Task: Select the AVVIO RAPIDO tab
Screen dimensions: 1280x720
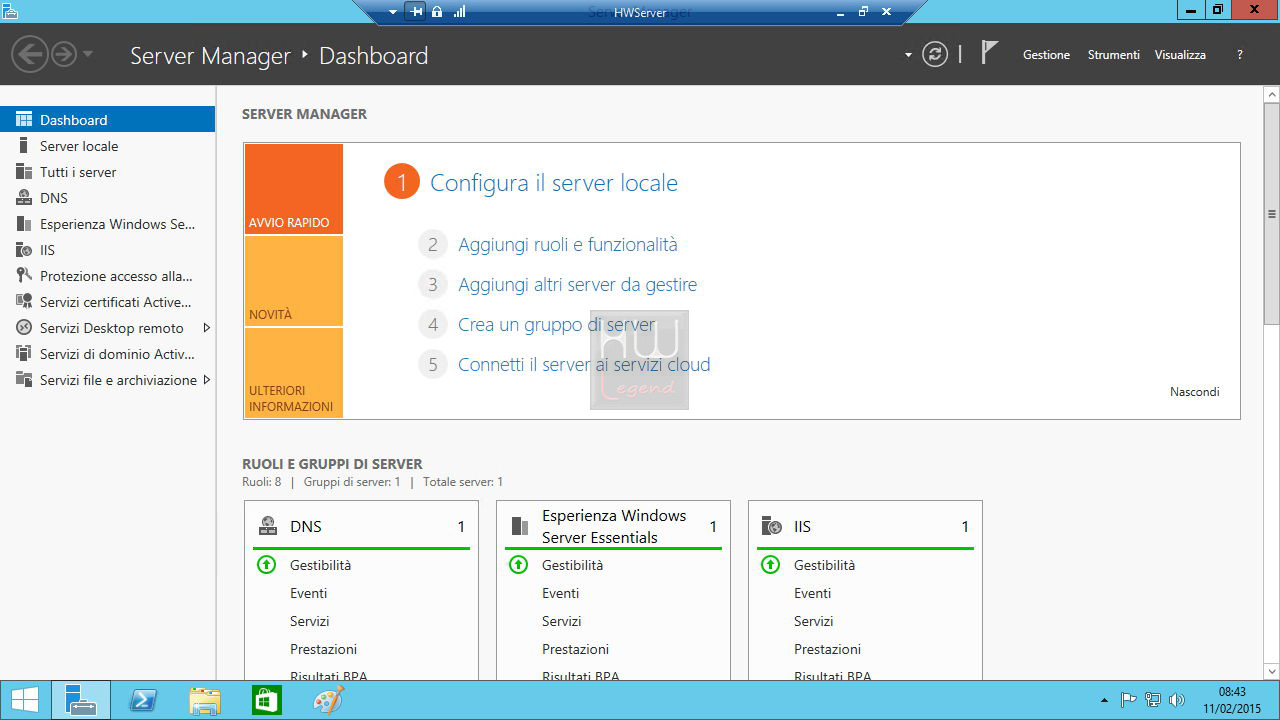Action: point(293,189)
